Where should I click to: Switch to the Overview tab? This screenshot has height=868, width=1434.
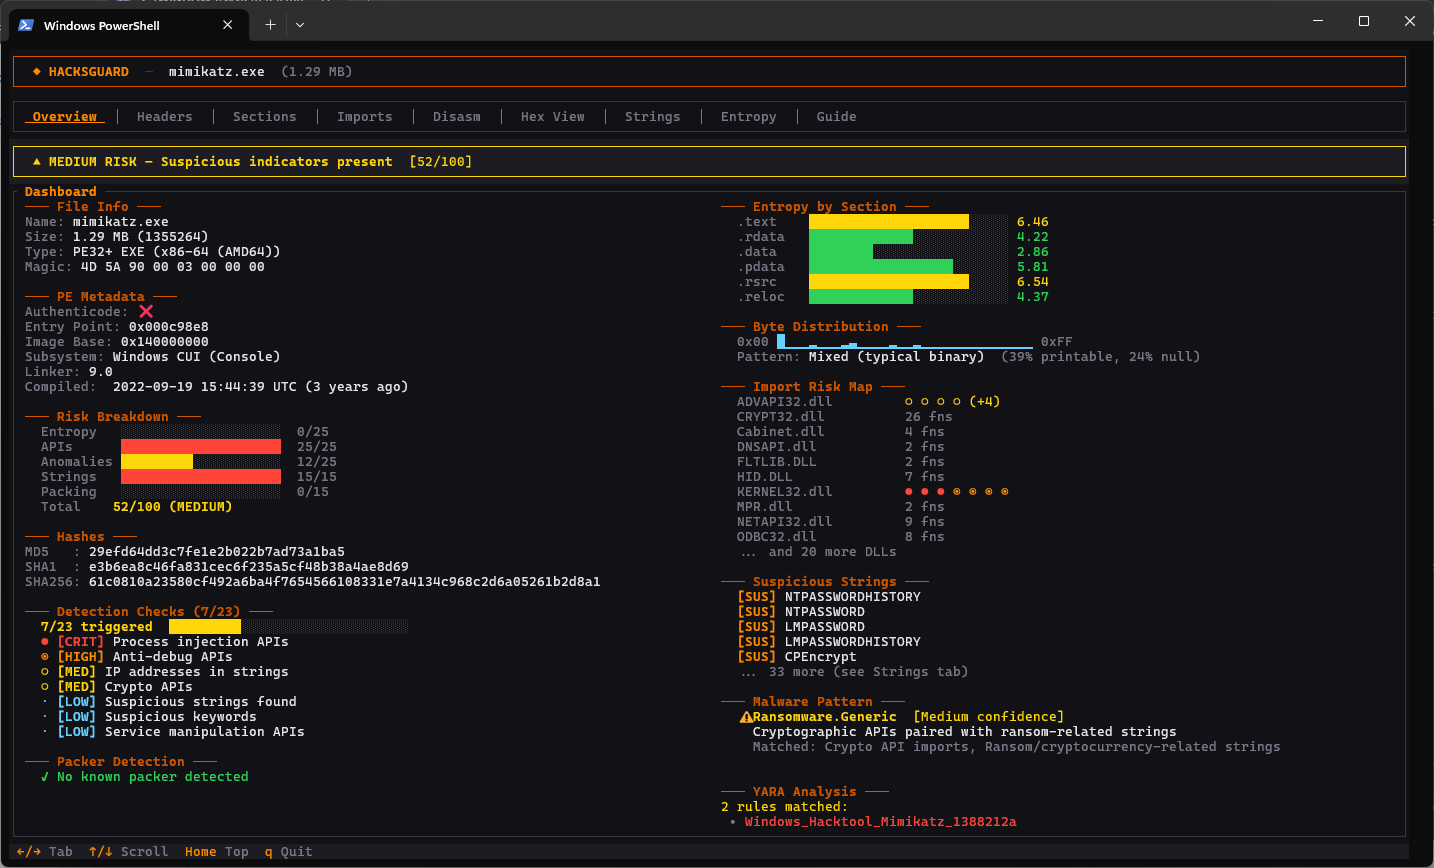tap(65, 117)
